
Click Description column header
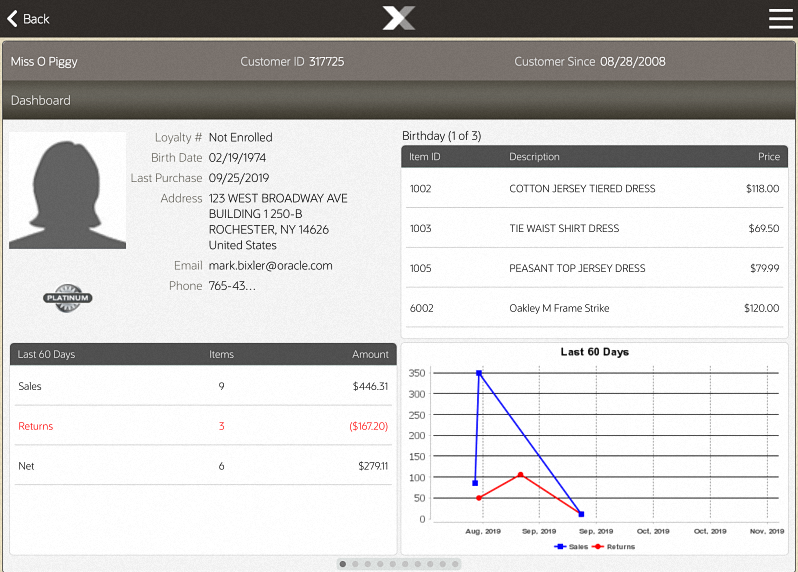pos(534,157)
